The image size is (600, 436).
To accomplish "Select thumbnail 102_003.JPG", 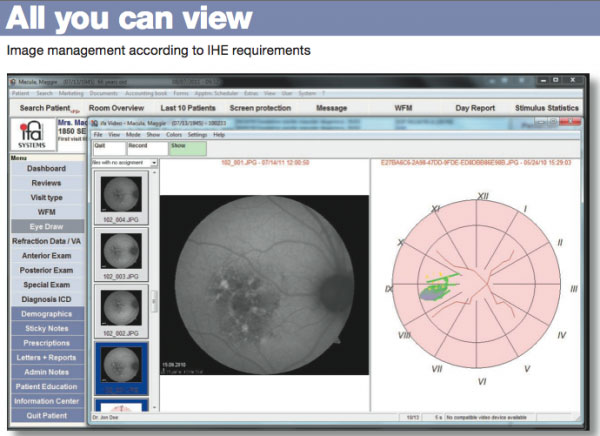I will [121, 248].
